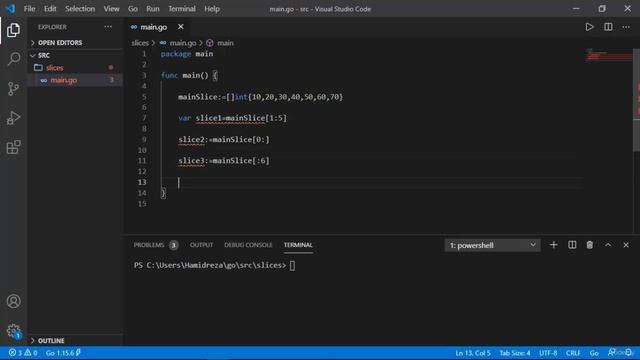
Task: Maximize the panel with up chevron
Action: 608,245
